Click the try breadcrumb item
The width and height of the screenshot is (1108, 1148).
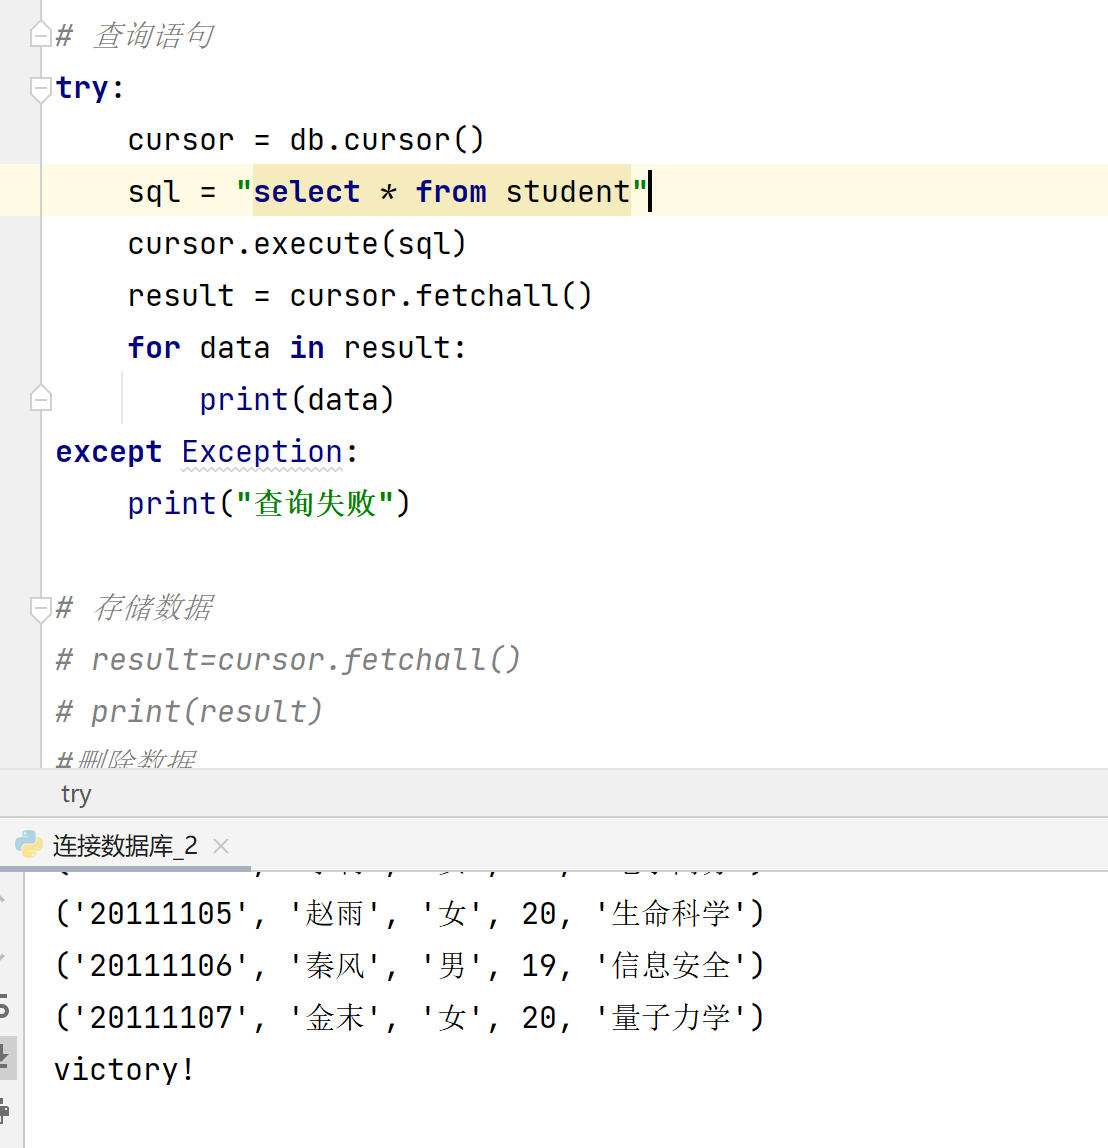coord(76,794)
